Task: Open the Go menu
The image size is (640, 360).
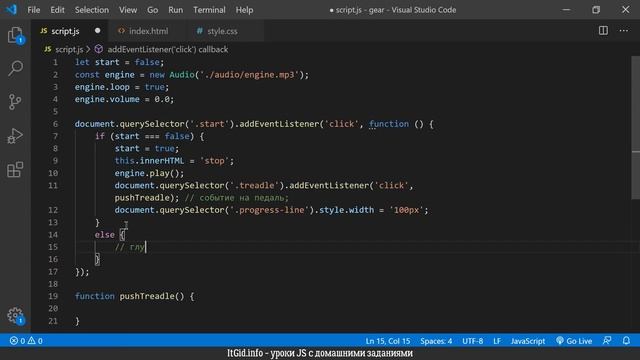Action: pyautogui.click(x=152, y=10)
